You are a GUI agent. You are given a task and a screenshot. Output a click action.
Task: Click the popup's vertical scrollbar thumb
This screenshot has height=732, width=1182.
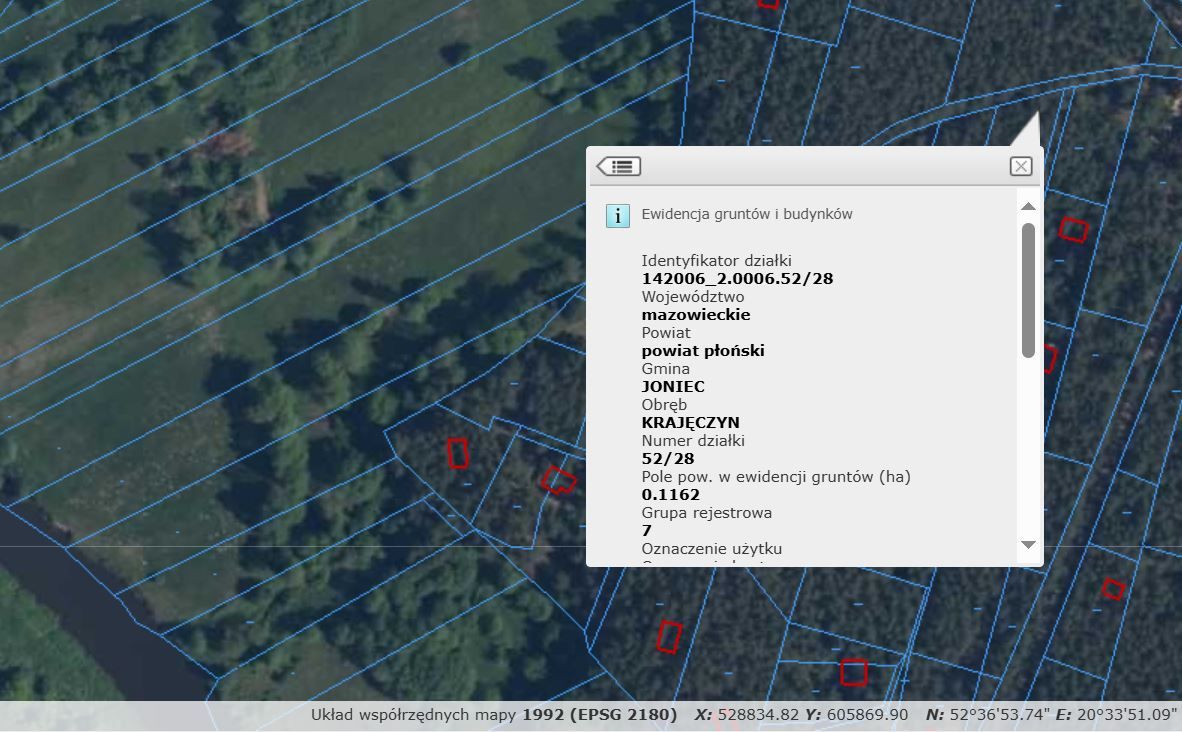click(x=1028, y=290)
